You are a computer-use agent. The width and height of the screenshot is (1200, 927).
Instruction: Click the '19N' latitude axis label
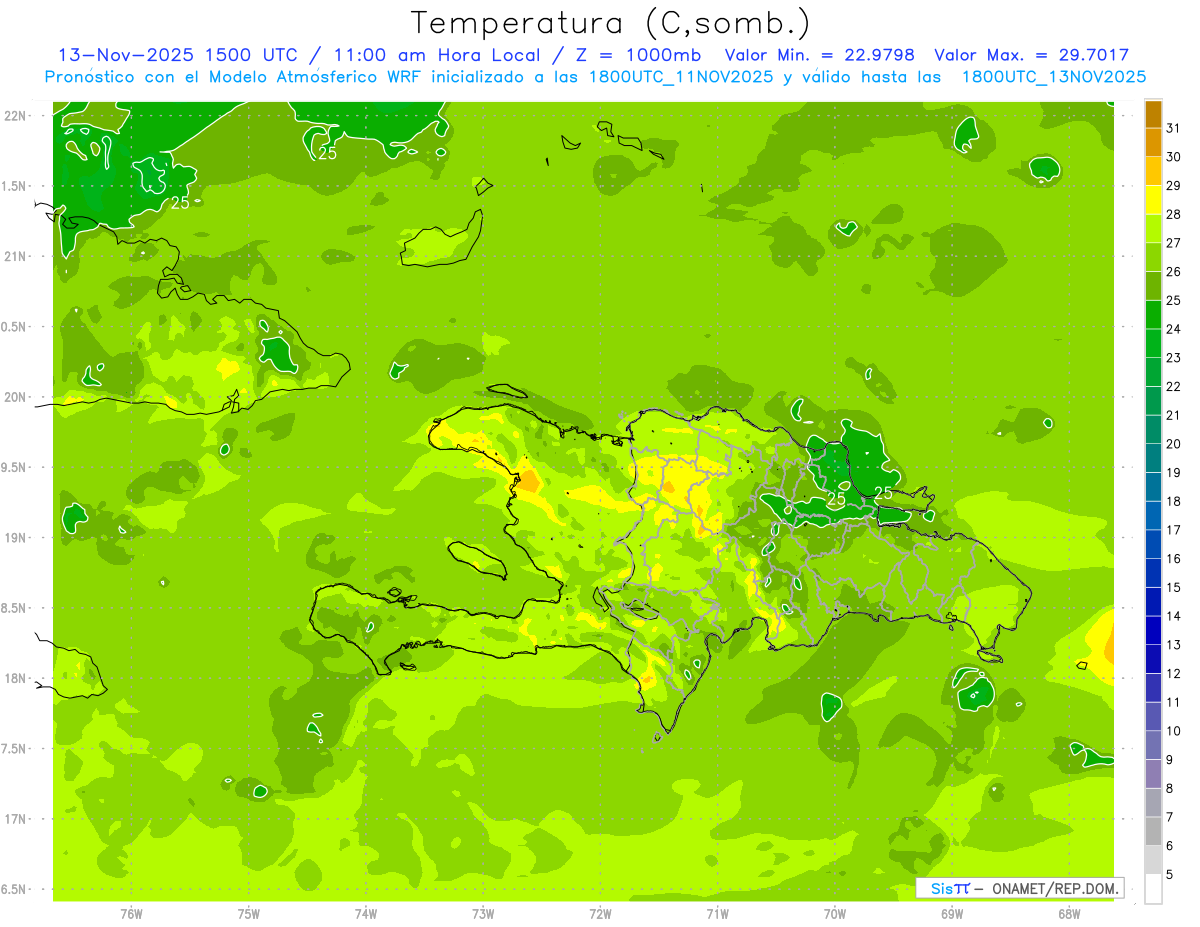click(16, 538)
